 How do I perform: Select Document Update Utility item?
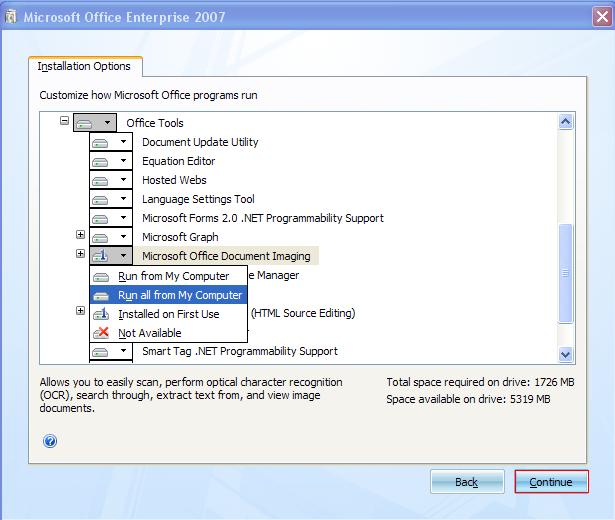[200, 142]
